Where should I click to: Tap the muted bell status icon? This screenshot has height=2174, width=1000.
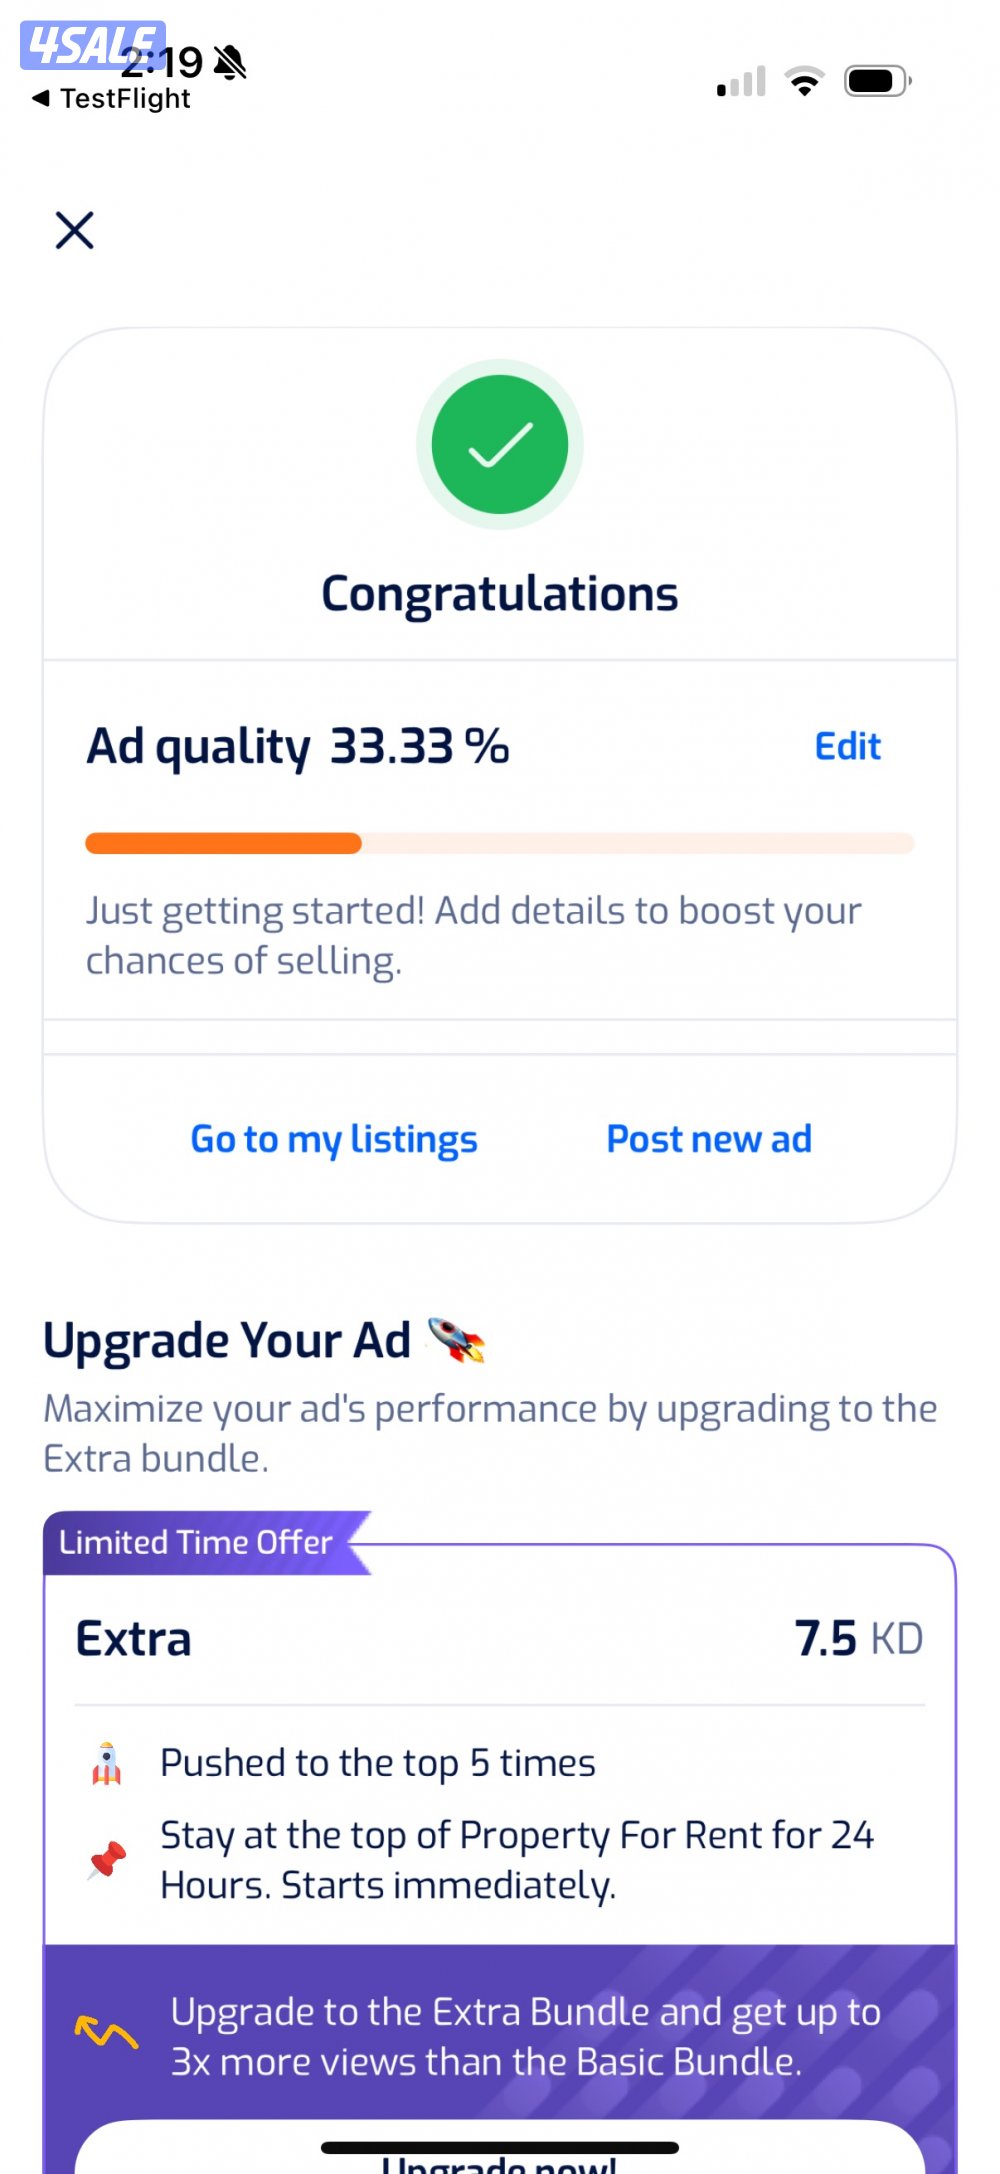click(231, 63)
